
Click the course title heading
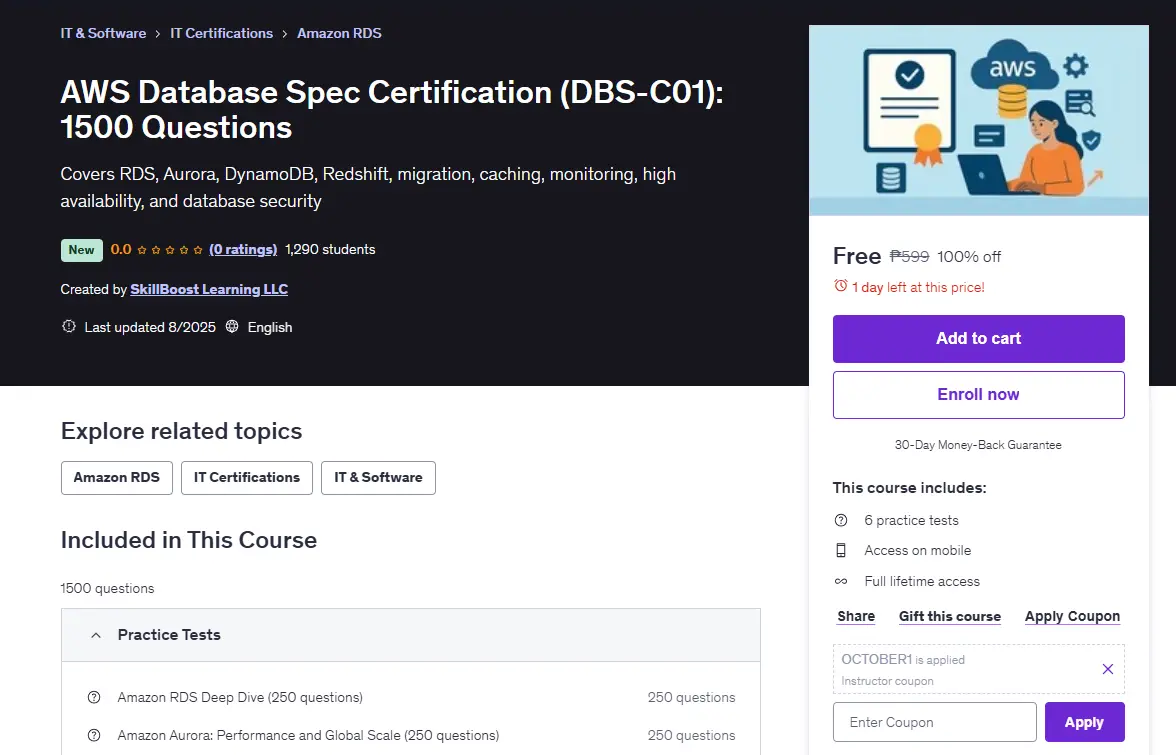[392, 109]
